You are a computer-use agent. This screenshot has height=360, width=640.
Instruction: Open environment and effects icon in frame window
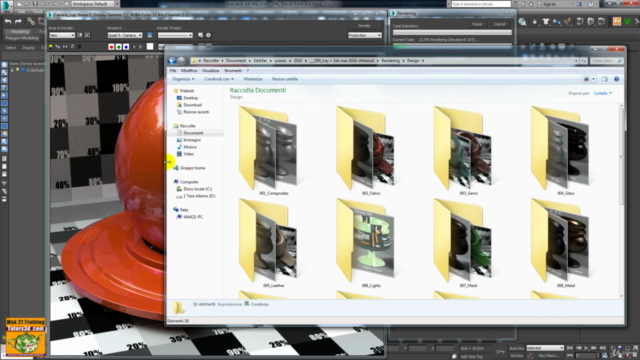pyautogui.click(x=208, y=35)
